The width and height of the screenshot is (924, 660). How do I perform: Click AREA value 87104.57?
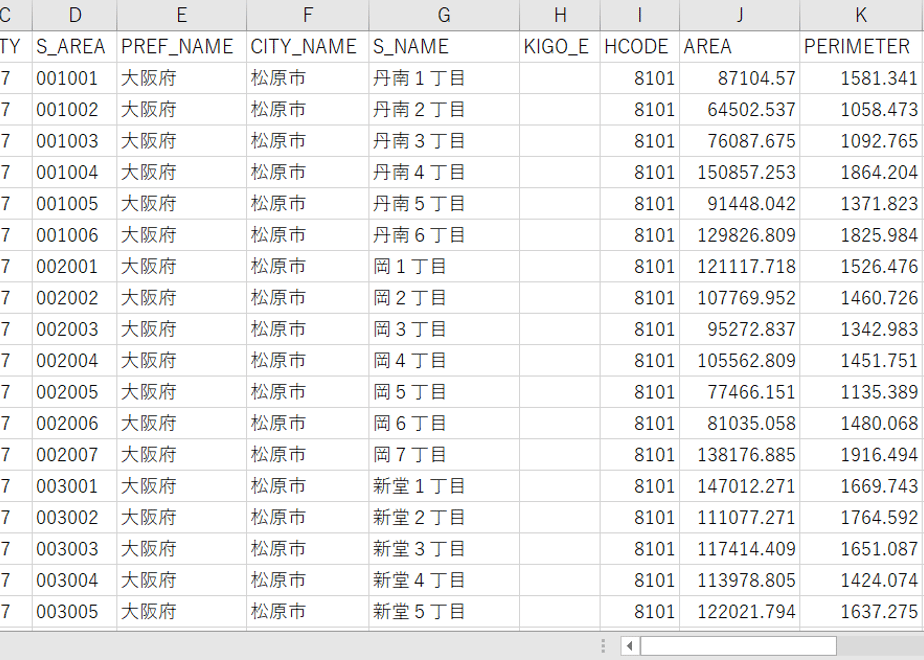[x=740, y=78]
